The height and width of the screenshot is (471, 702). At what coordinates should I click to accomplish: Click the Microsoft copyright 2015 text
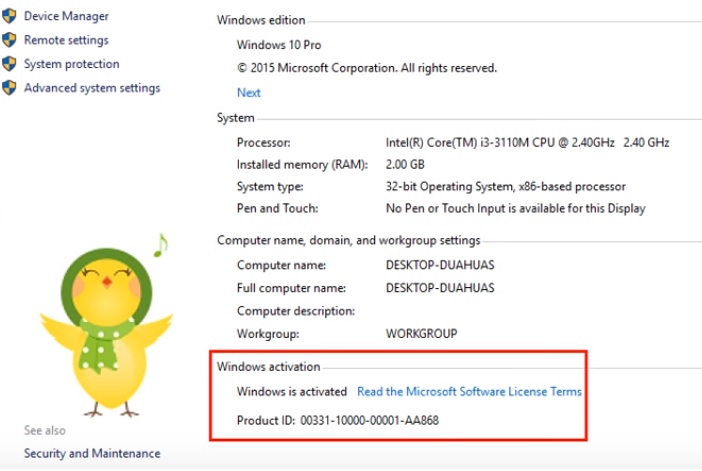pyautogui.click(x=367, y=68)
